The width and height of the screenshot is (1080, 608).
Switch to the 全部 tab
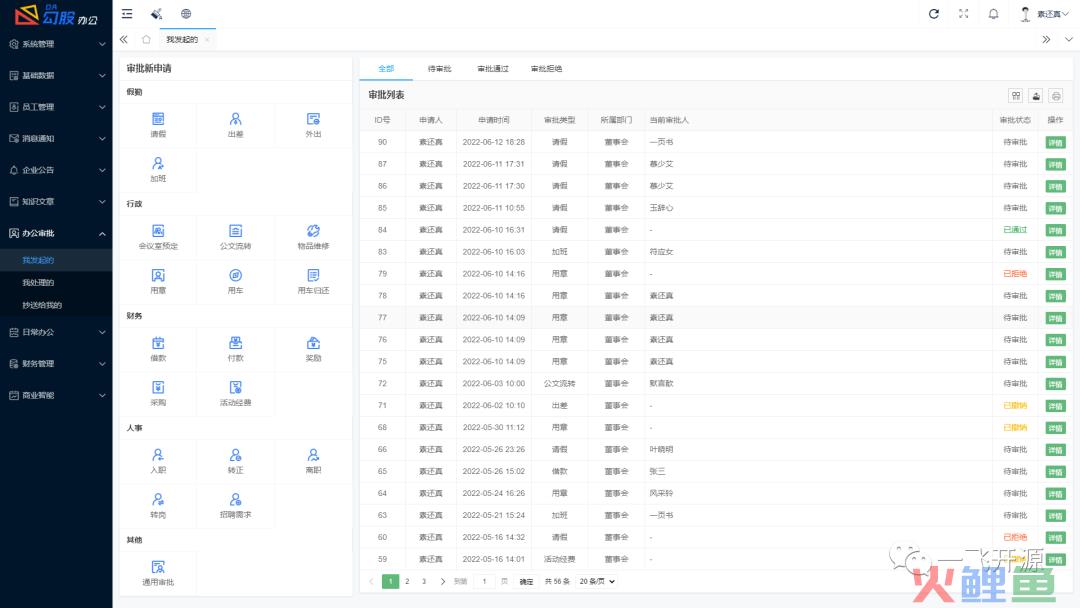tap(386, 69)
